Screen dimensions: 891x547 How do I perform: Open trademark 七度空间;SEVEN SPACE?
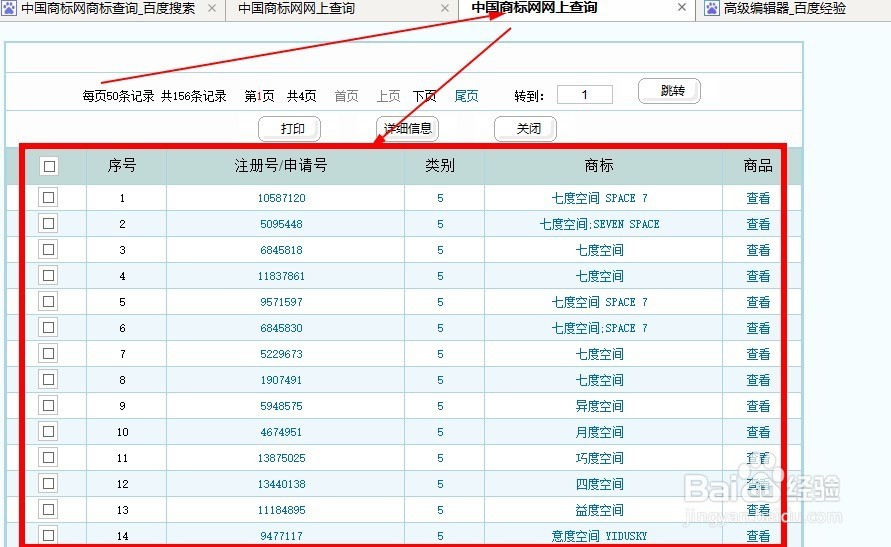pyautogui.click(x=599, y=224)
